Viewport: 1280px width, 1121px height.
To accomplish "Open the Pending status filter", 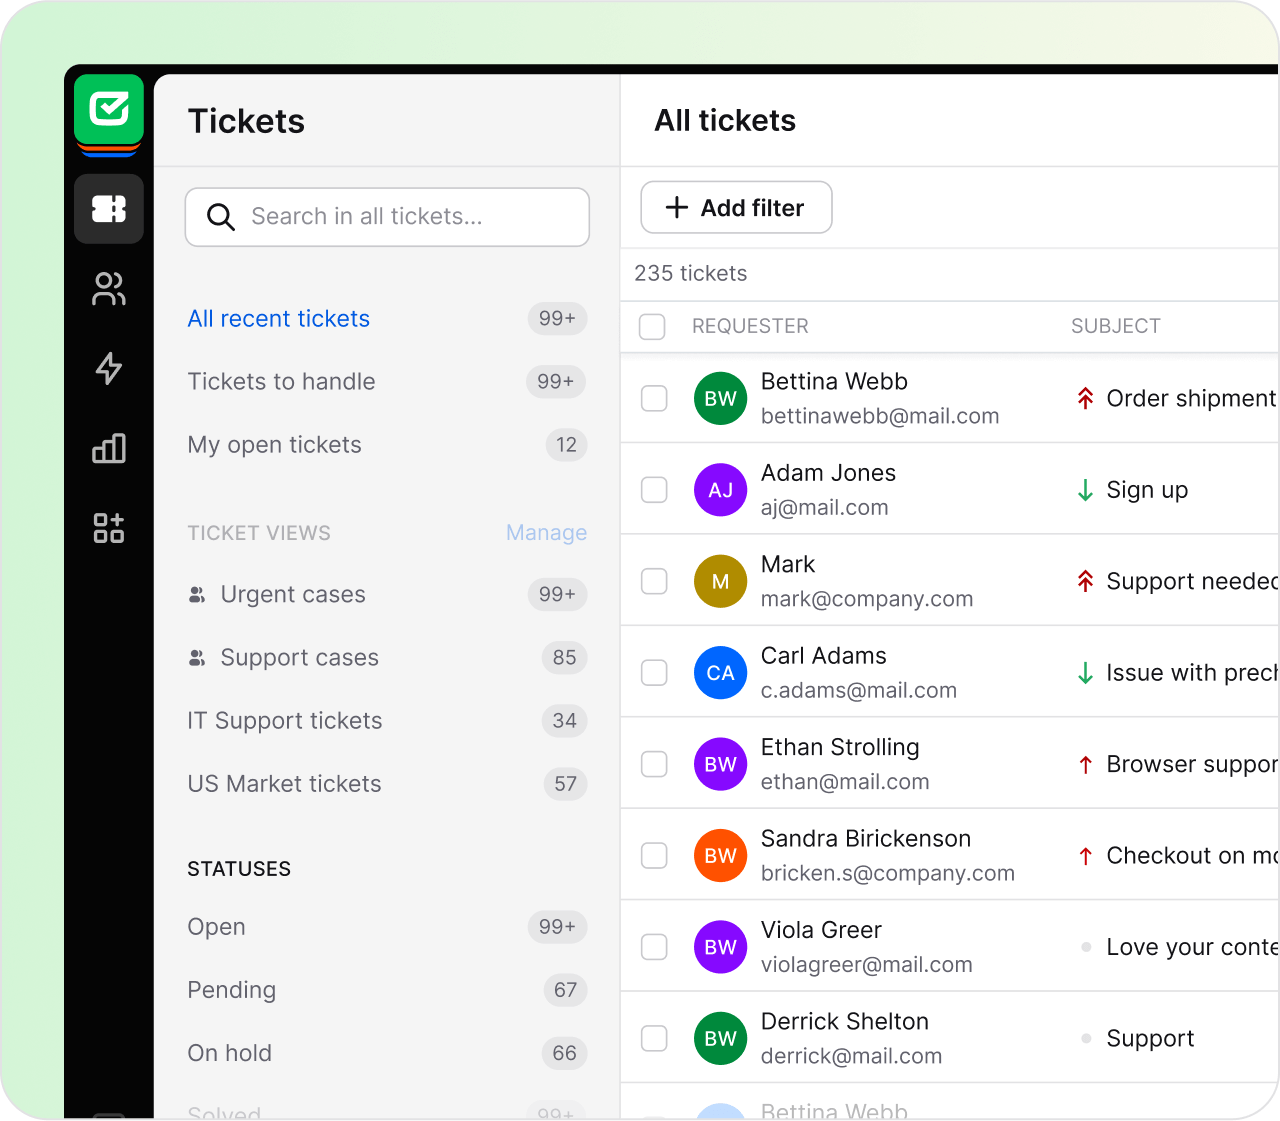I will pyautogui.click(x=231, y=990).
